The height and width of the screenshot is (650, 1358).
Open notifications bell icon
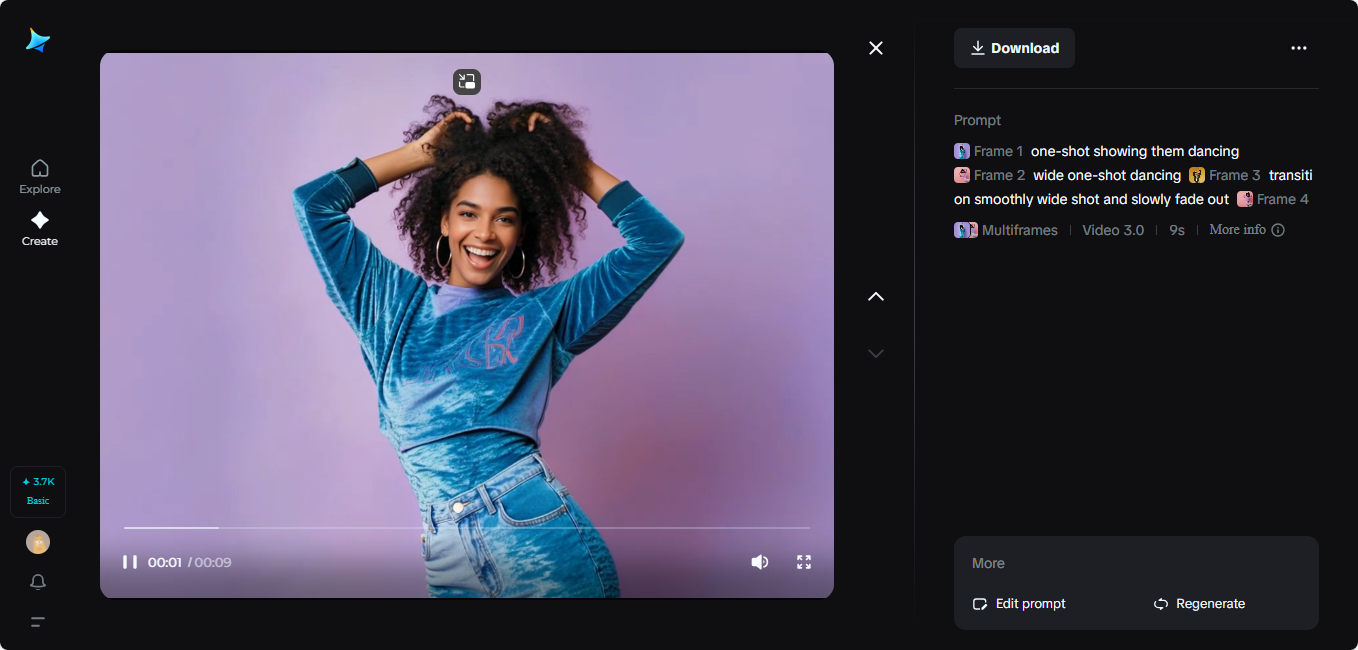coord(38,582)
